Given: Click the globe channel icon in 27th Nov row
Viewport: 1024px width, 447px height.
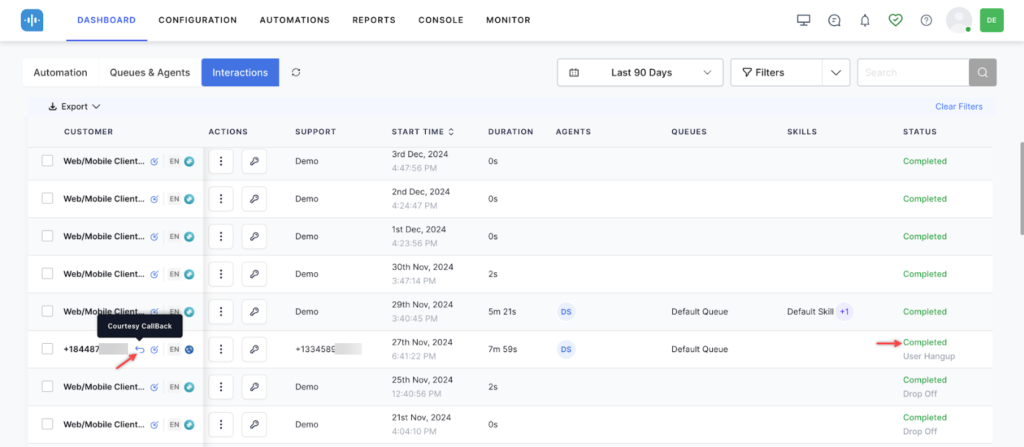Looking at the screenshot, I should point(189,350).
